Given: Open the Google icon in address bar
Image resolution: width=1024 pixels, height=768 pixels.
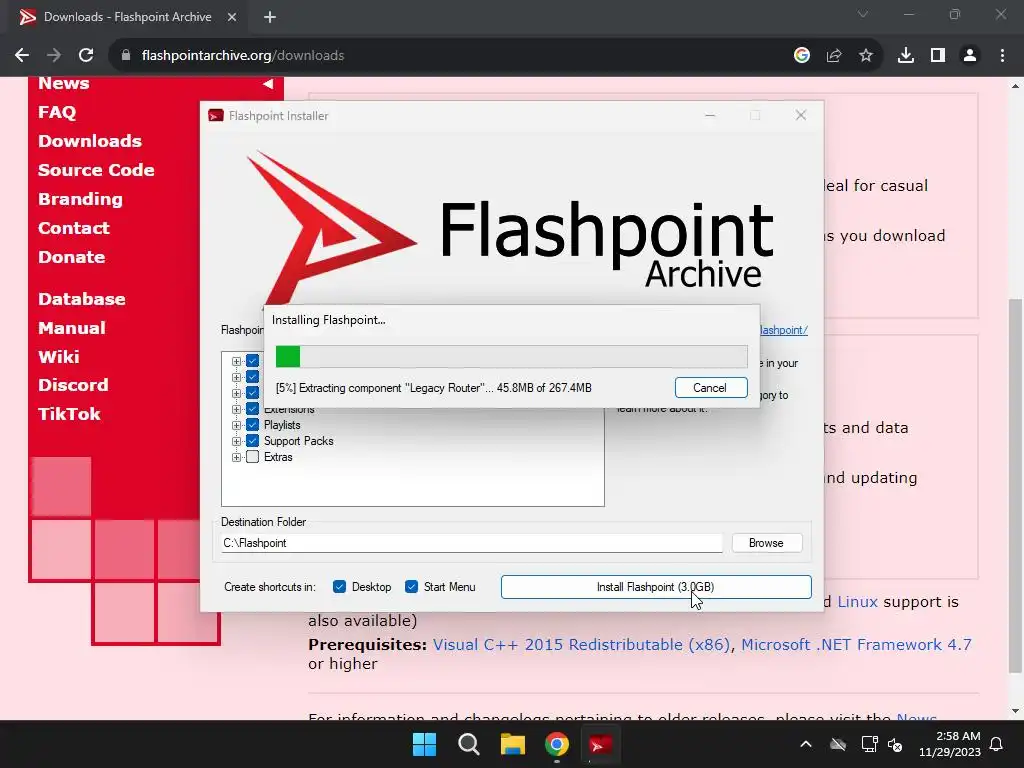Looking at the screenshot, I should [x=802, y=56].
